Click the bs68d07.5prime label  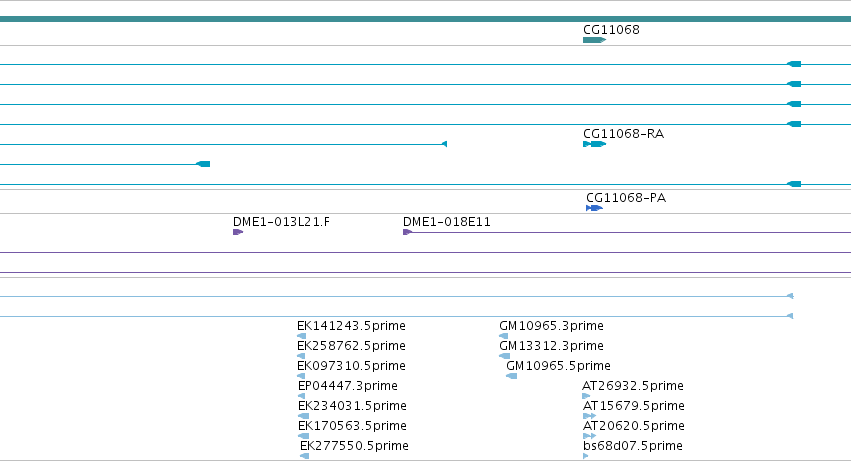(633, 446)
